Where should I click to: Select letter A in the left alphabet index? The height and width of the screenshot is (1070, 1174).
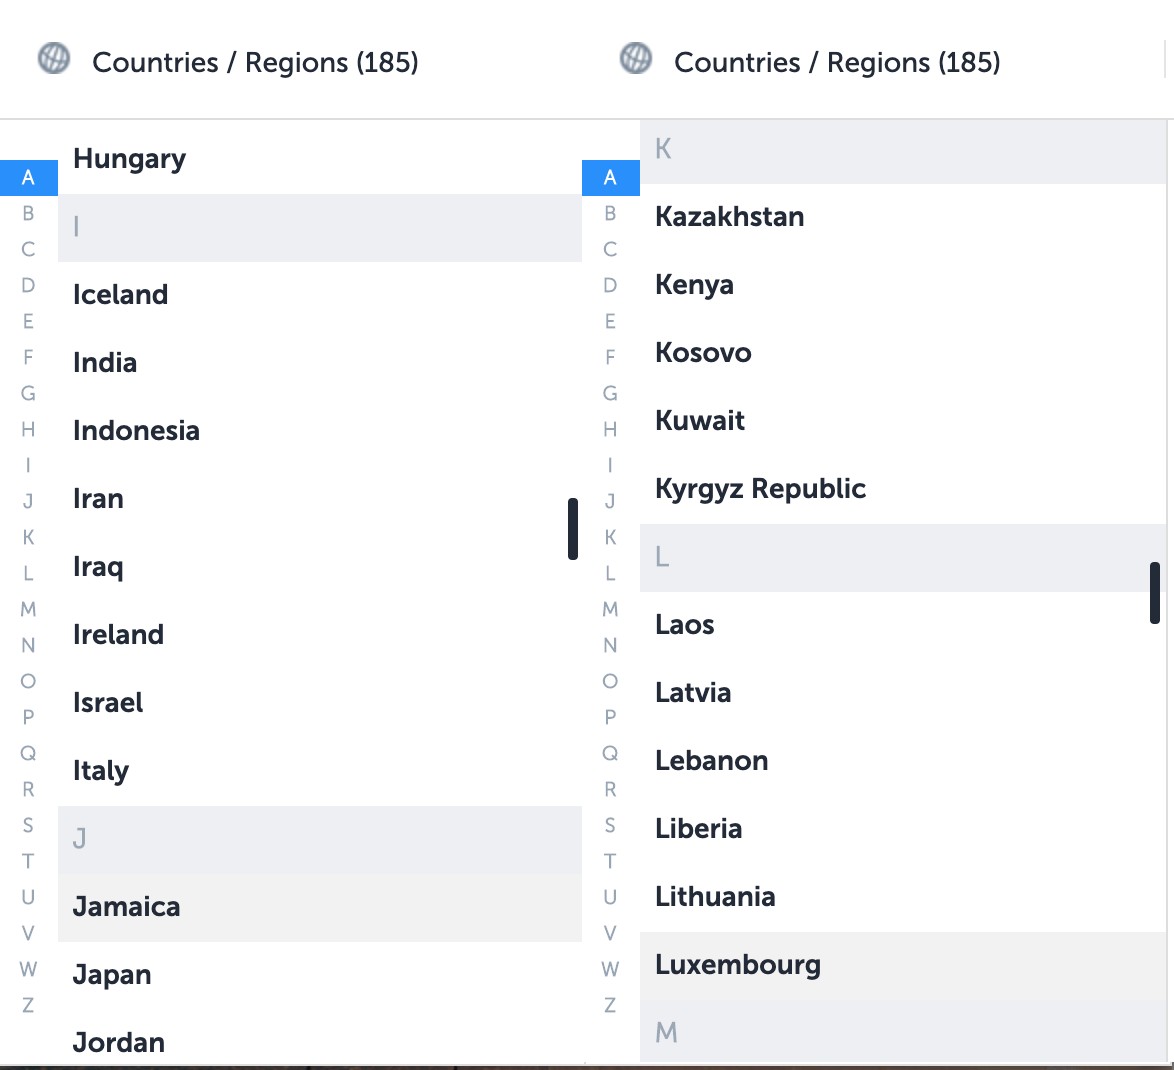[29, 177]
